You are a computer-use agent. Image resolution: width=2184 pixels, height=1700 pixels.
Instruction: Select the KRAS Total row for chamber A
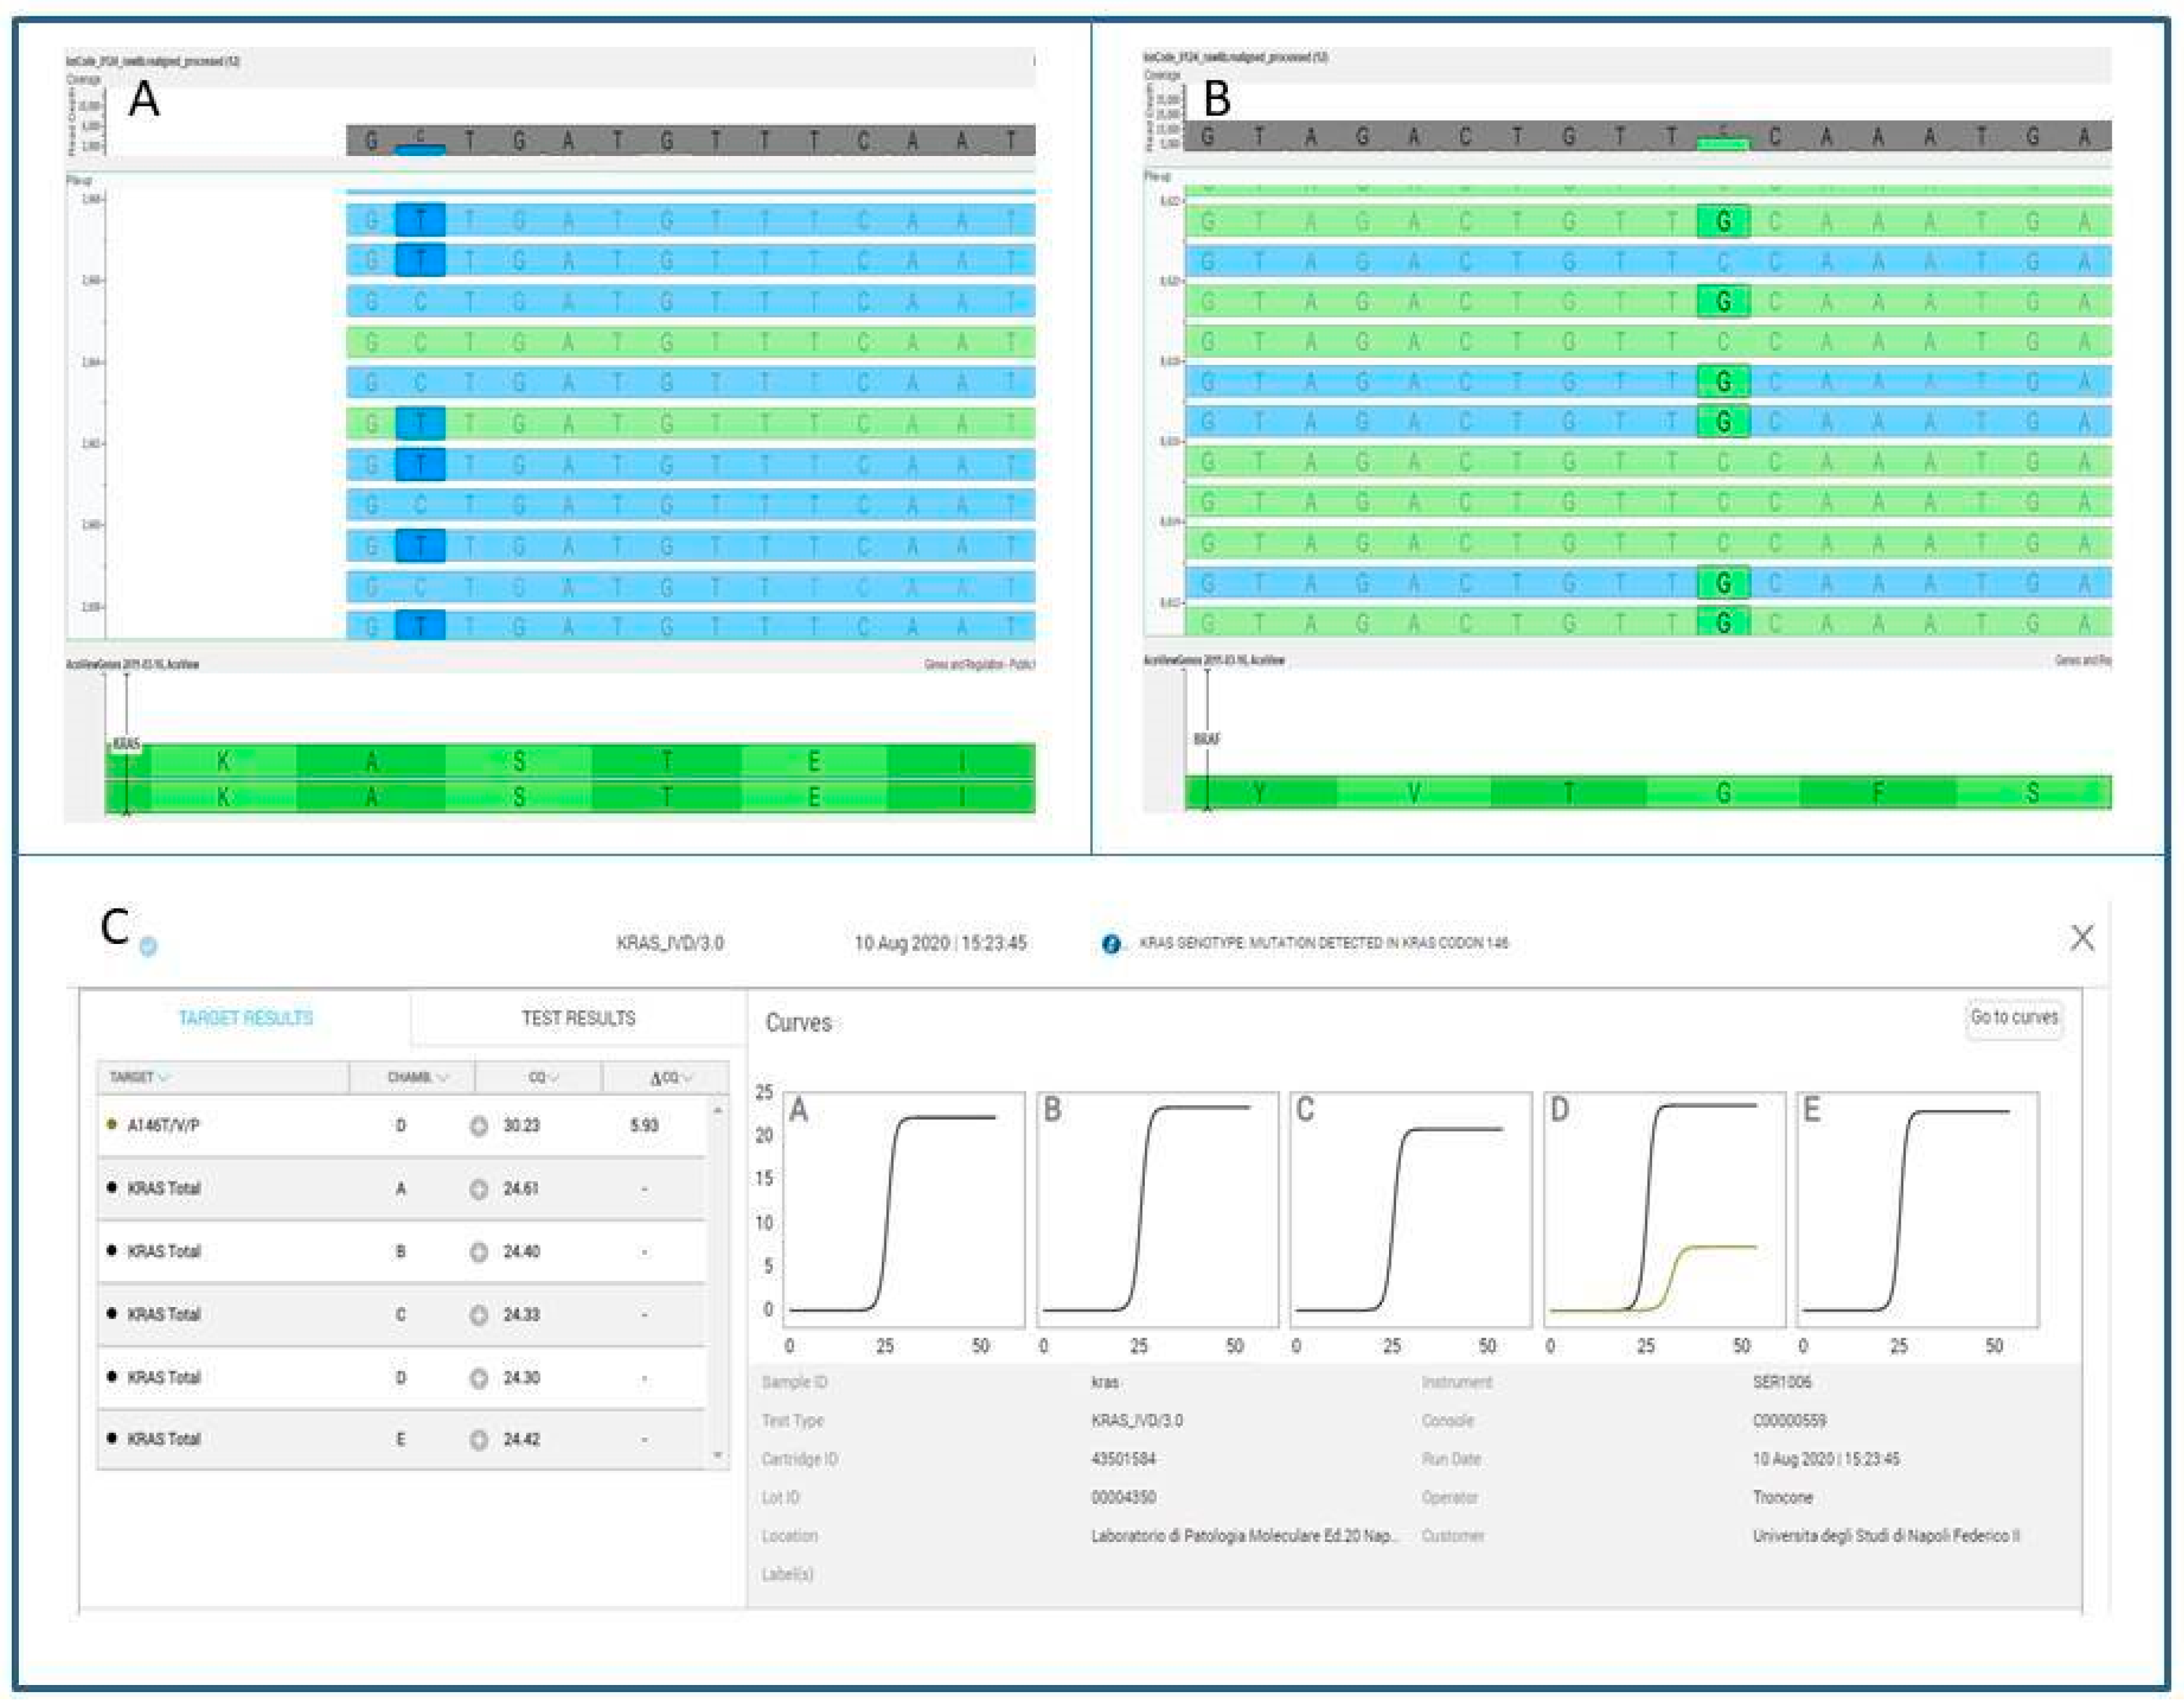[402, 1189]
